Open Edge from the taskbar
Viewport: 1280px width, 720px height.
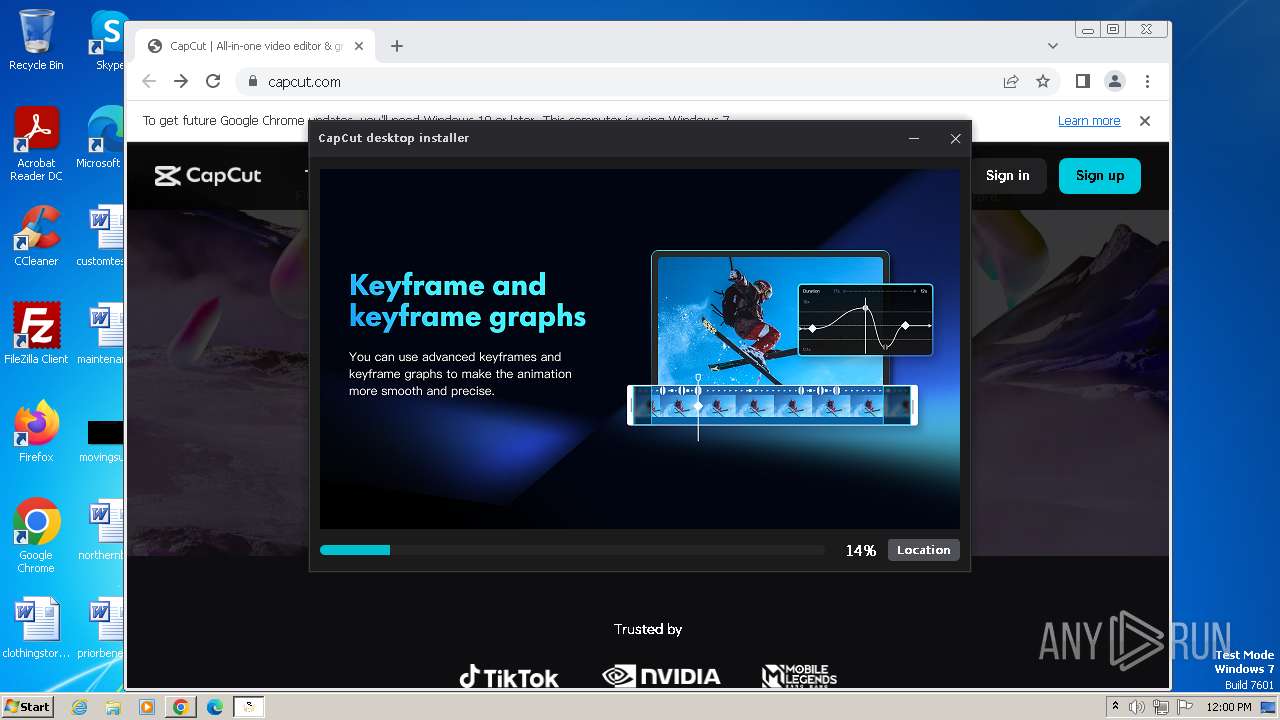coord(215,707)
